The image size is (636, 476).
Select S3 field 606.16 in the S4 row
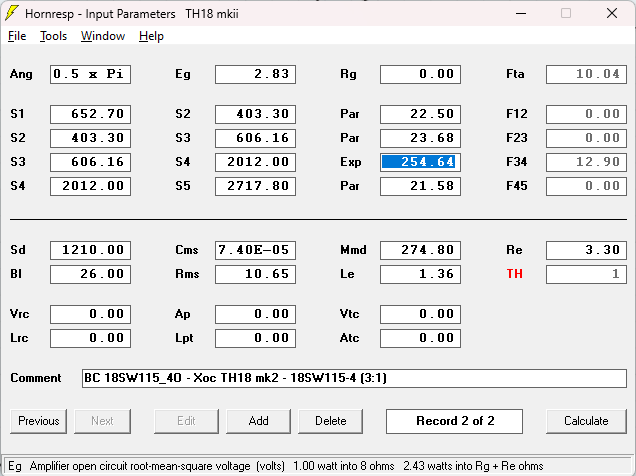90,162
